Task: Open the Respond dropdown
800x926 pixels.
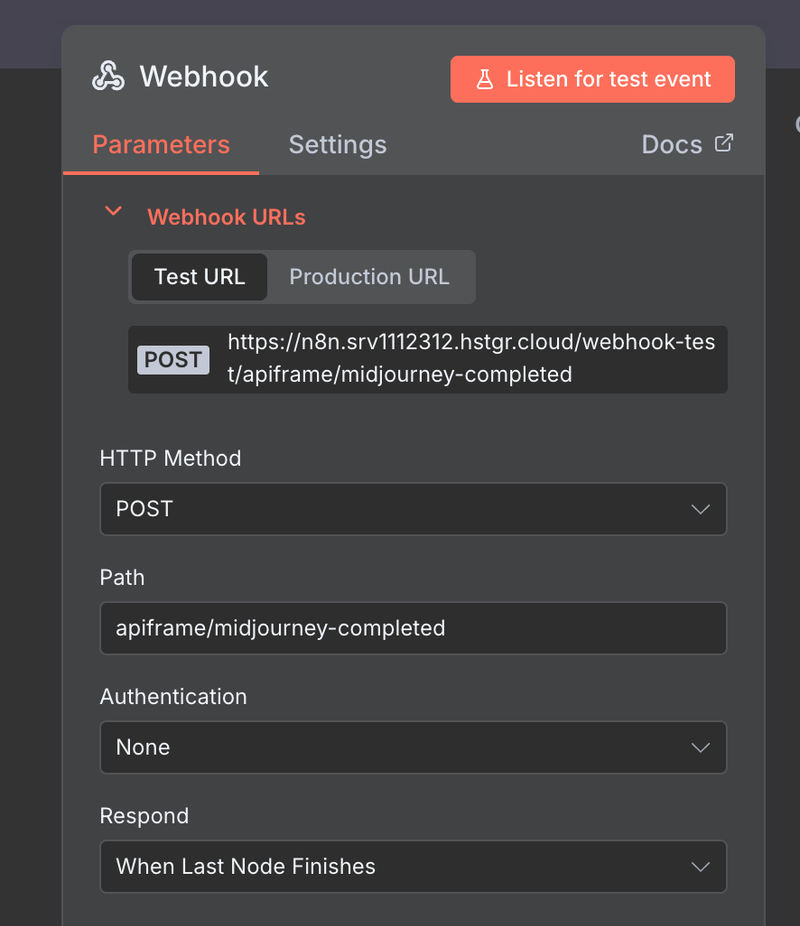Action: click(x=413, y=866)
